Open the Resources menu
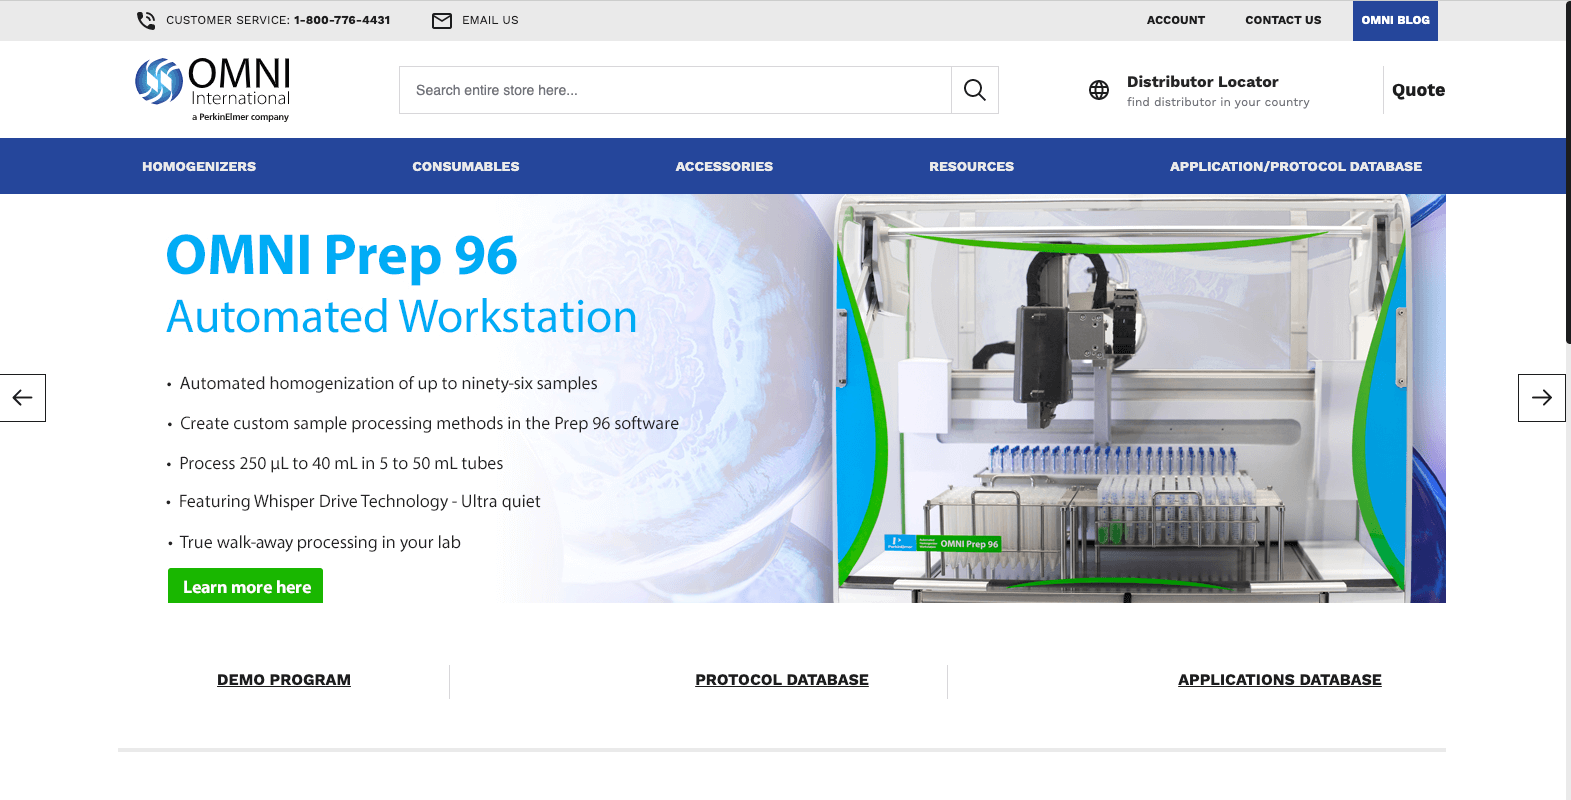The width and height of the screenshot is (1571, 800). coord(971,166)
